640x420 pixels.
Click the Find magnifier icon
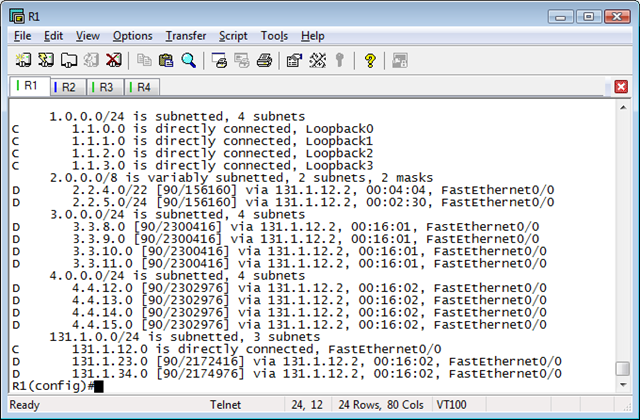pos(189,60)
